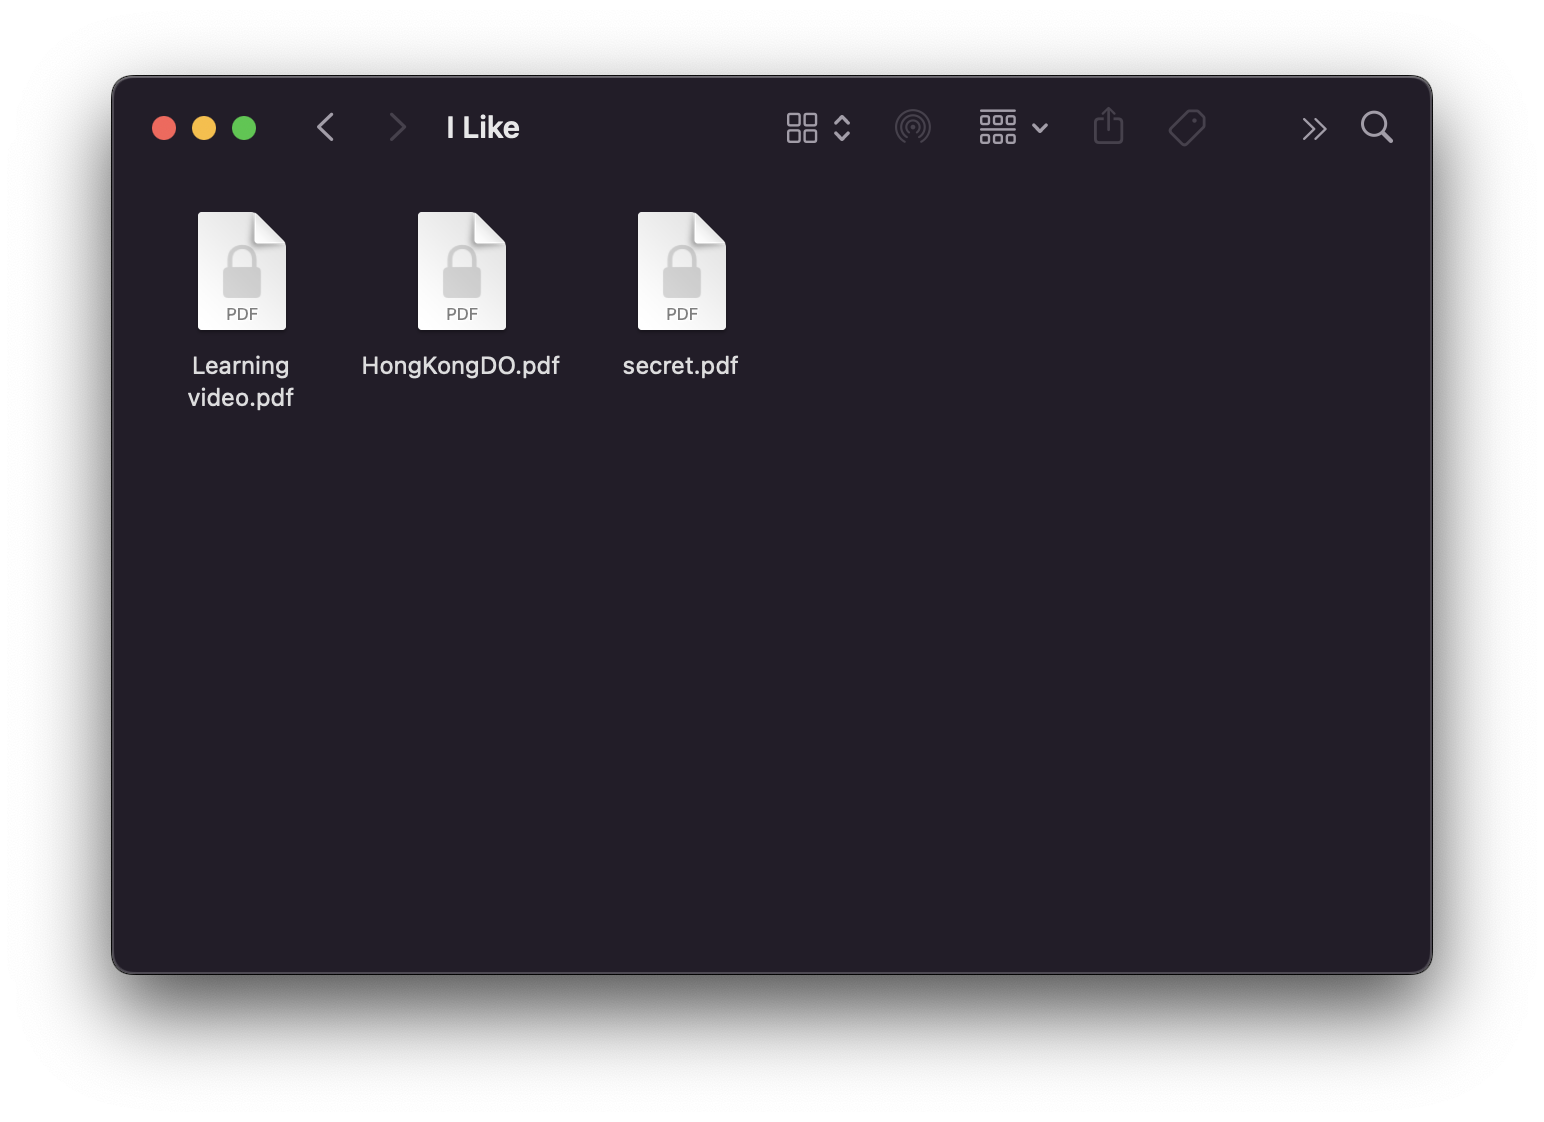Screen dimensions: 1544x1122
Task: Open search with the magnifier icon
Action: point(1377,127)
